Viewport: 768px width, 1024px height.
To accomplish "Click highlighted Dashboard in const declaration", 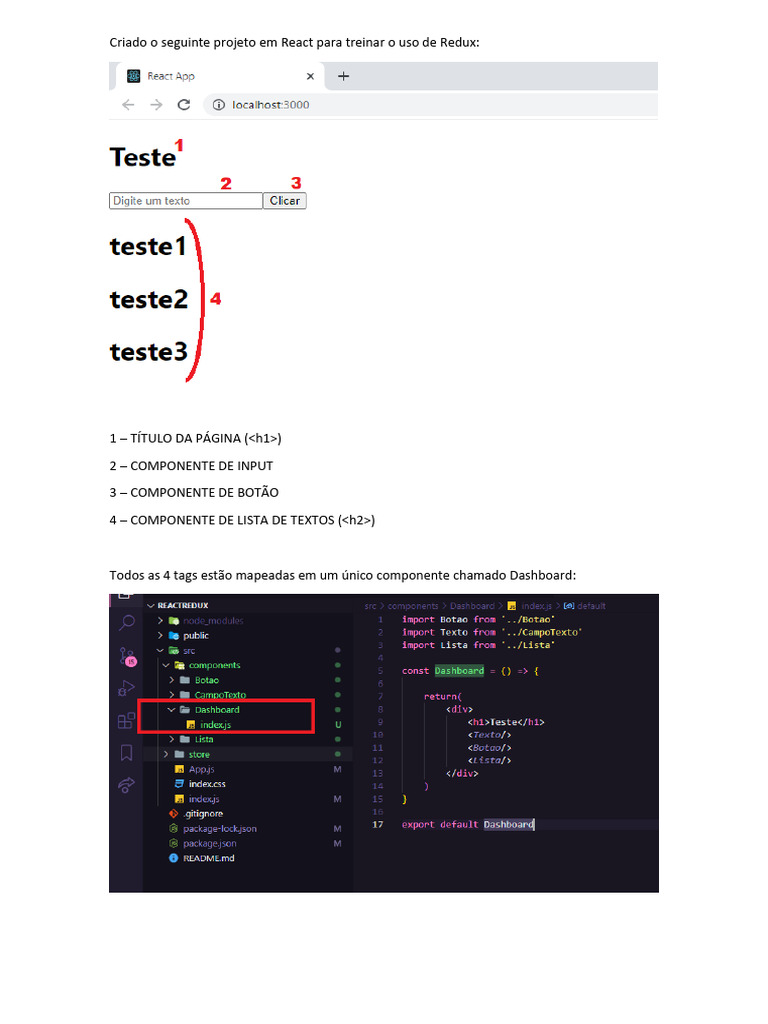I will [x=459, y=671].
